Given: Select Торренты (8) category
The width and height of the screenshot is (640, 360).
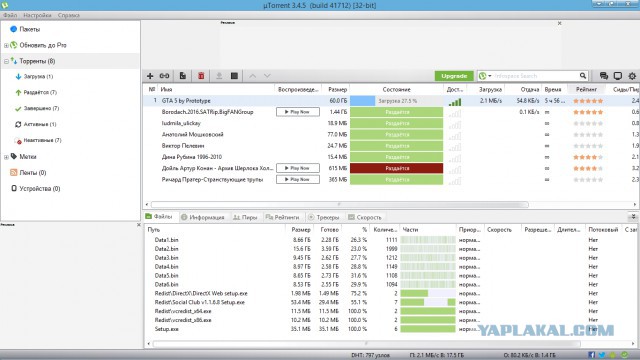Looking at the screenshot, I should pos(37,61).
